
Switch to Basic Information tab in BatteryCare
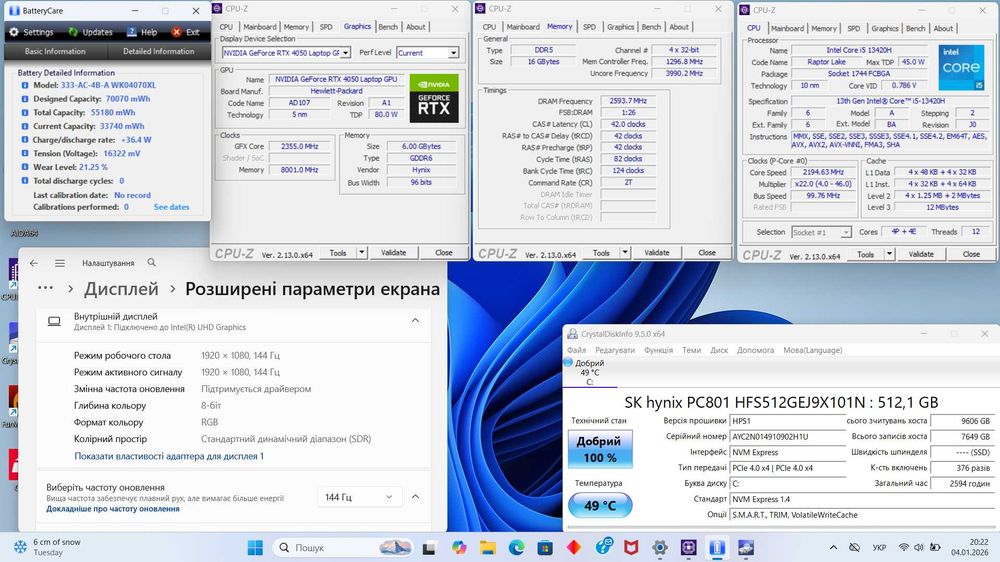click(x=55, y=51)
